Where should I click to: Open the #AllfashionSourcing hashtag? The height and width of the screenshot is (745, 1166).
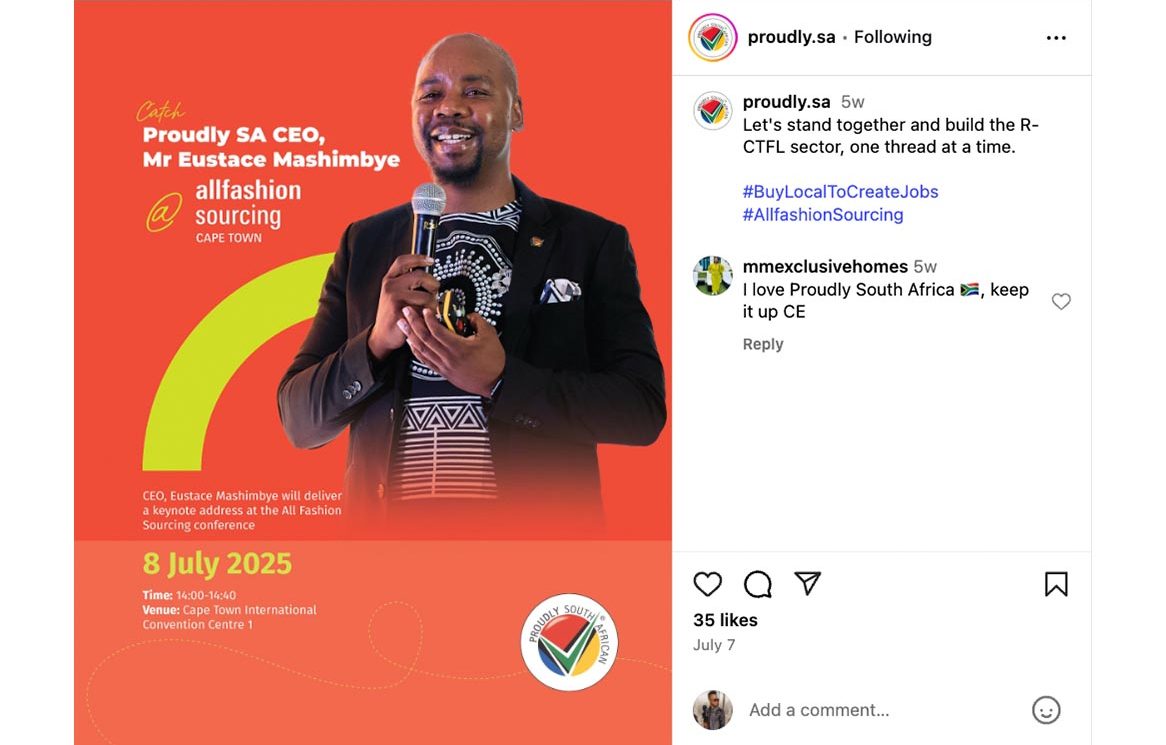click(x=822, y=215)
